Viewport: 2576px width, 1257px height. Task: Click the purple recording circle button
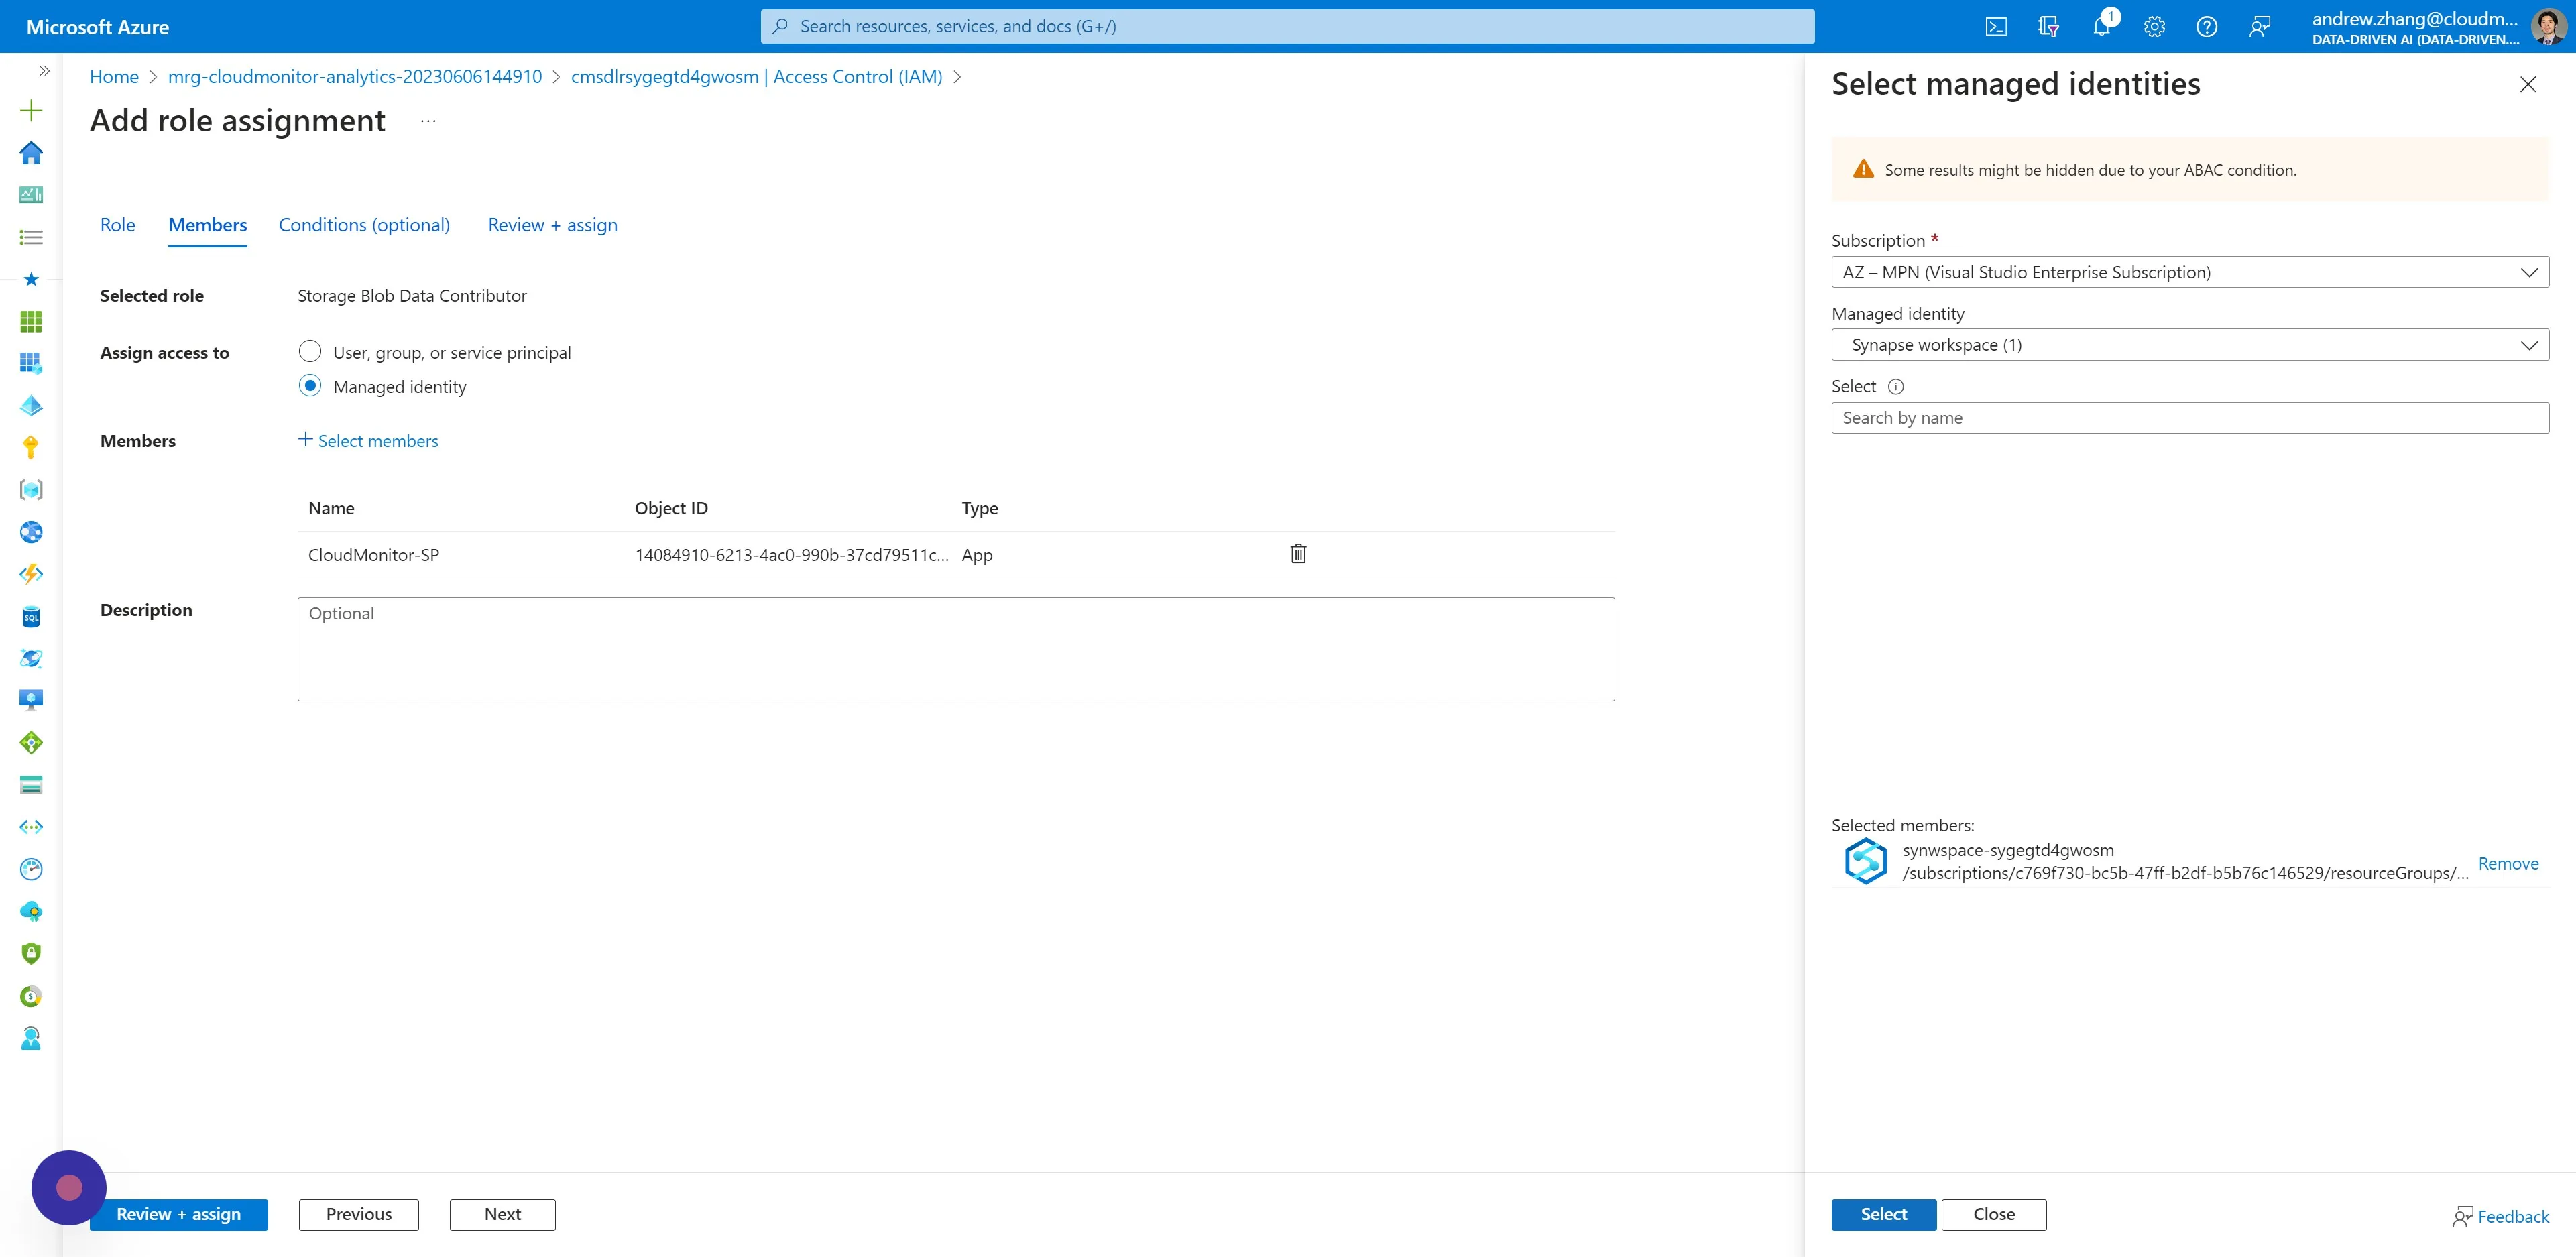68,1188
